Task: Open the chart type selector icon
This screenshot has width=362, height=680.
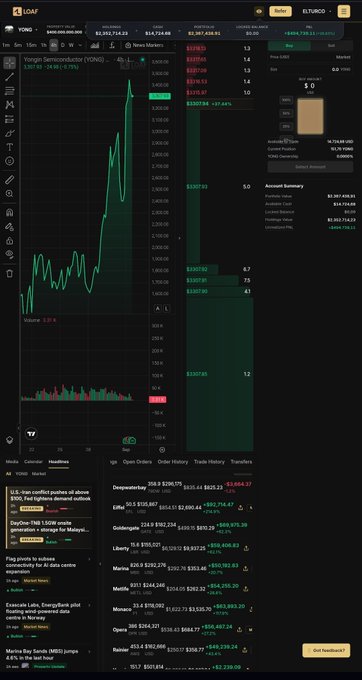Action: point(95,45)
